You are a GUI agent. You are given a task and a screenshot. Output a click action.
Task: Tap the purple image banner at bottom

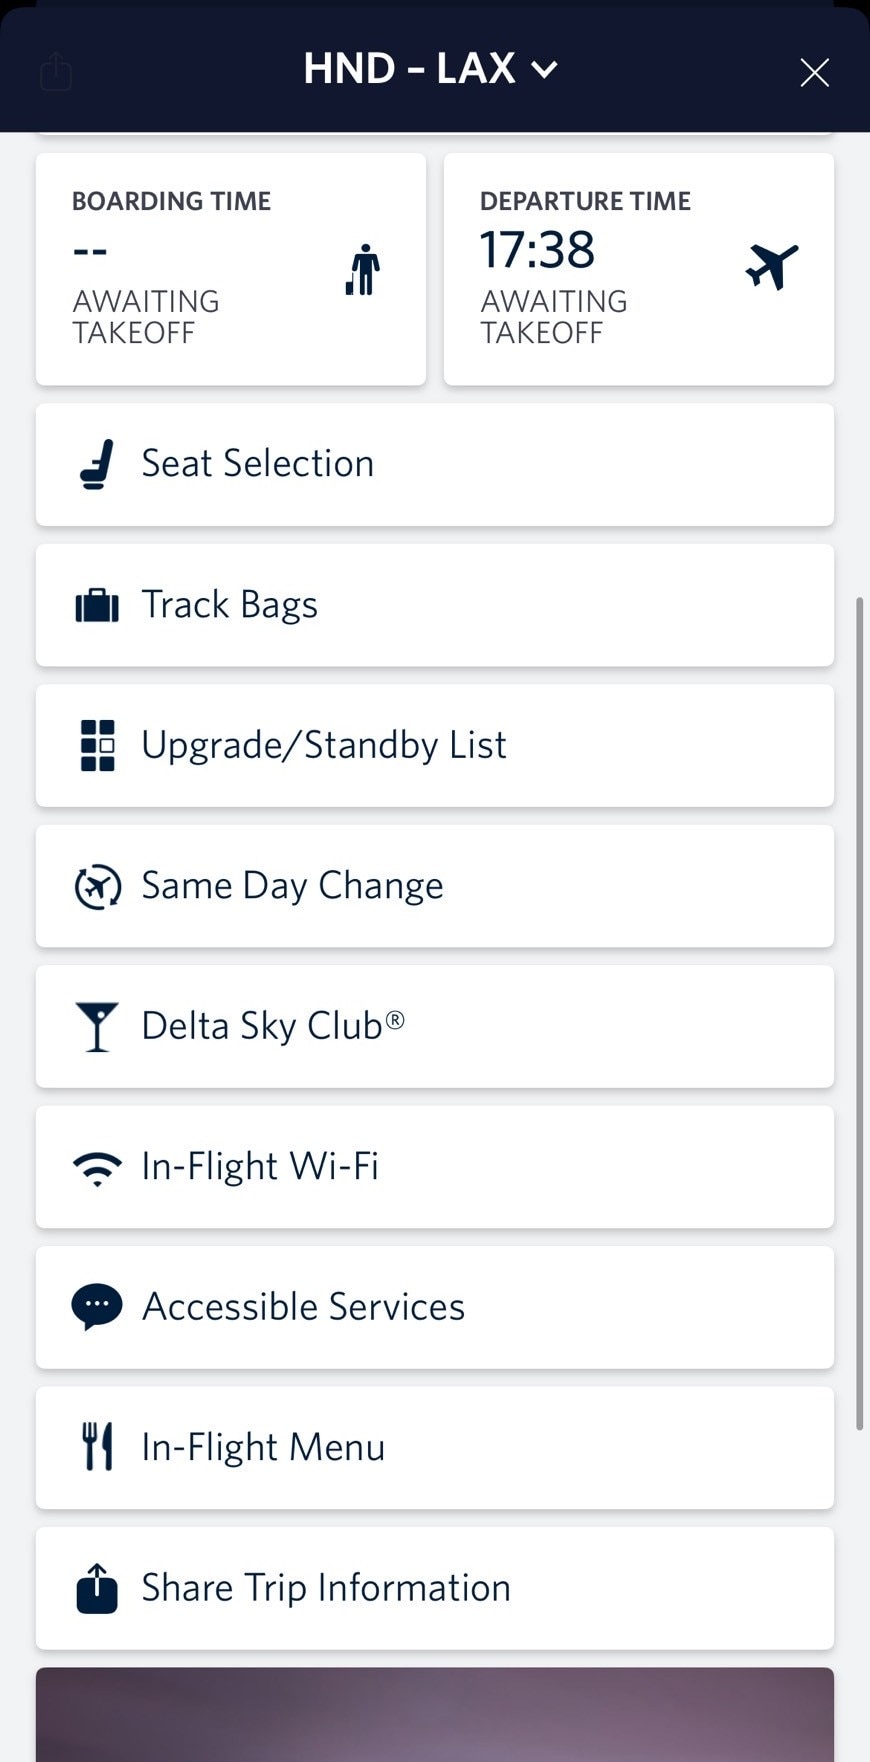pos(435,1714)
